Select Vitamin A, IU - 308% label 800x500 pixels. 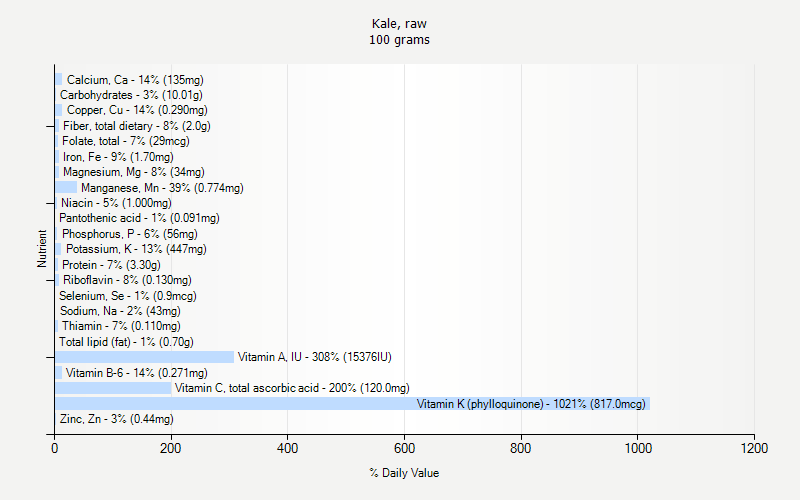315,357
